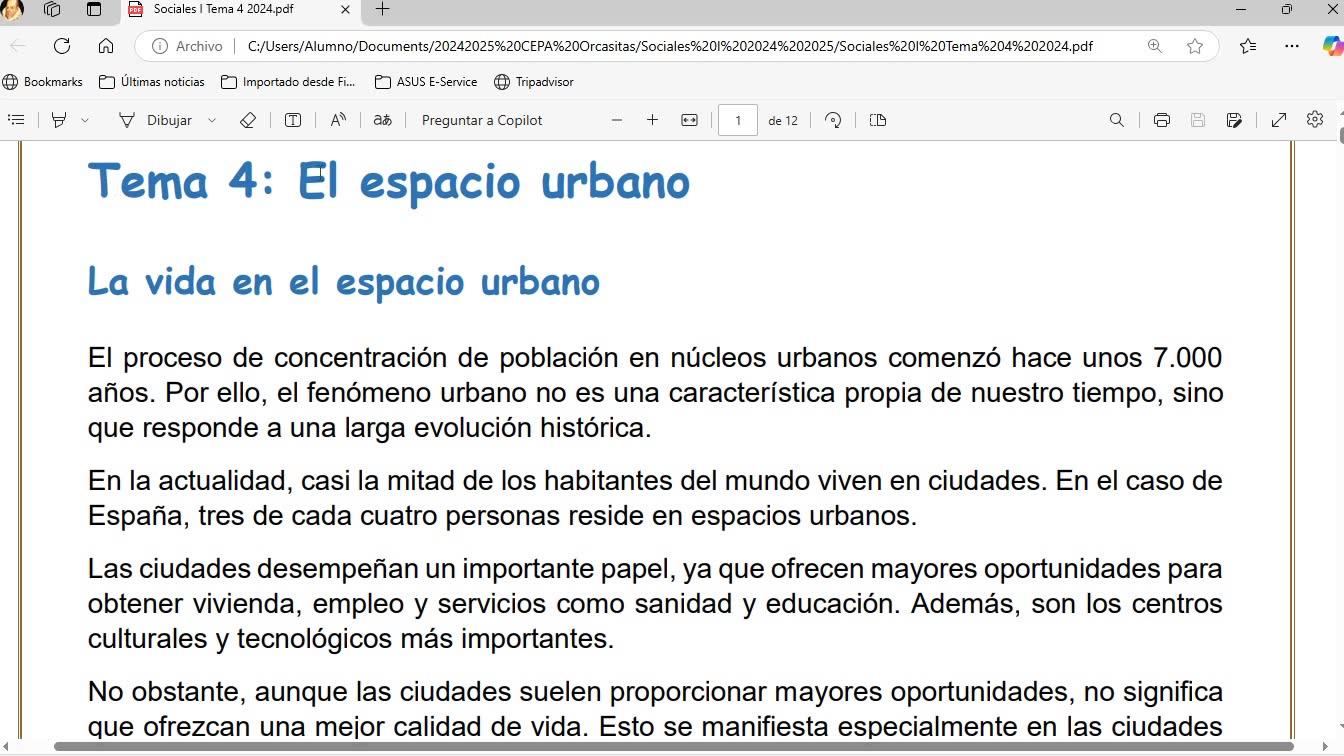
Task: Expand highlight color options arrow
Action: (85, 120)
